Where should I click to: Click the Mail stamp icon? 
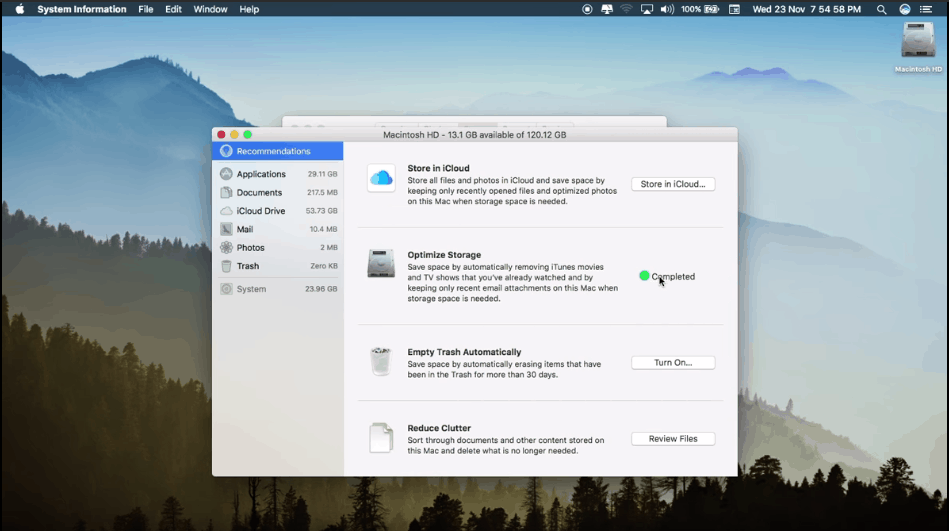pos(226,229)
